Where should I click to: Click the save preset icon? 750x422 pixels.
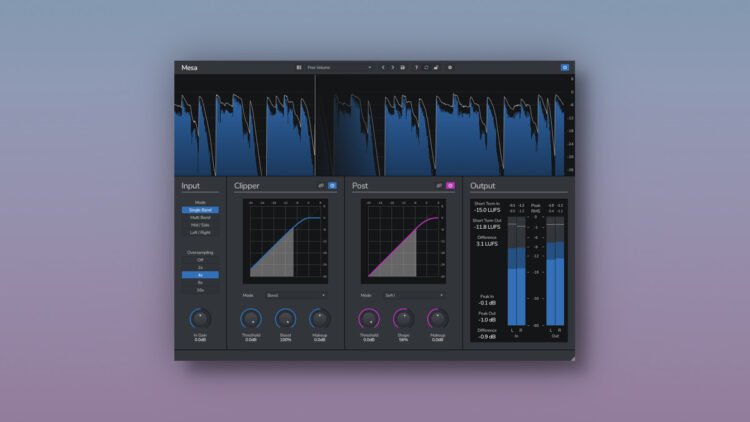(x=403, y=68)
